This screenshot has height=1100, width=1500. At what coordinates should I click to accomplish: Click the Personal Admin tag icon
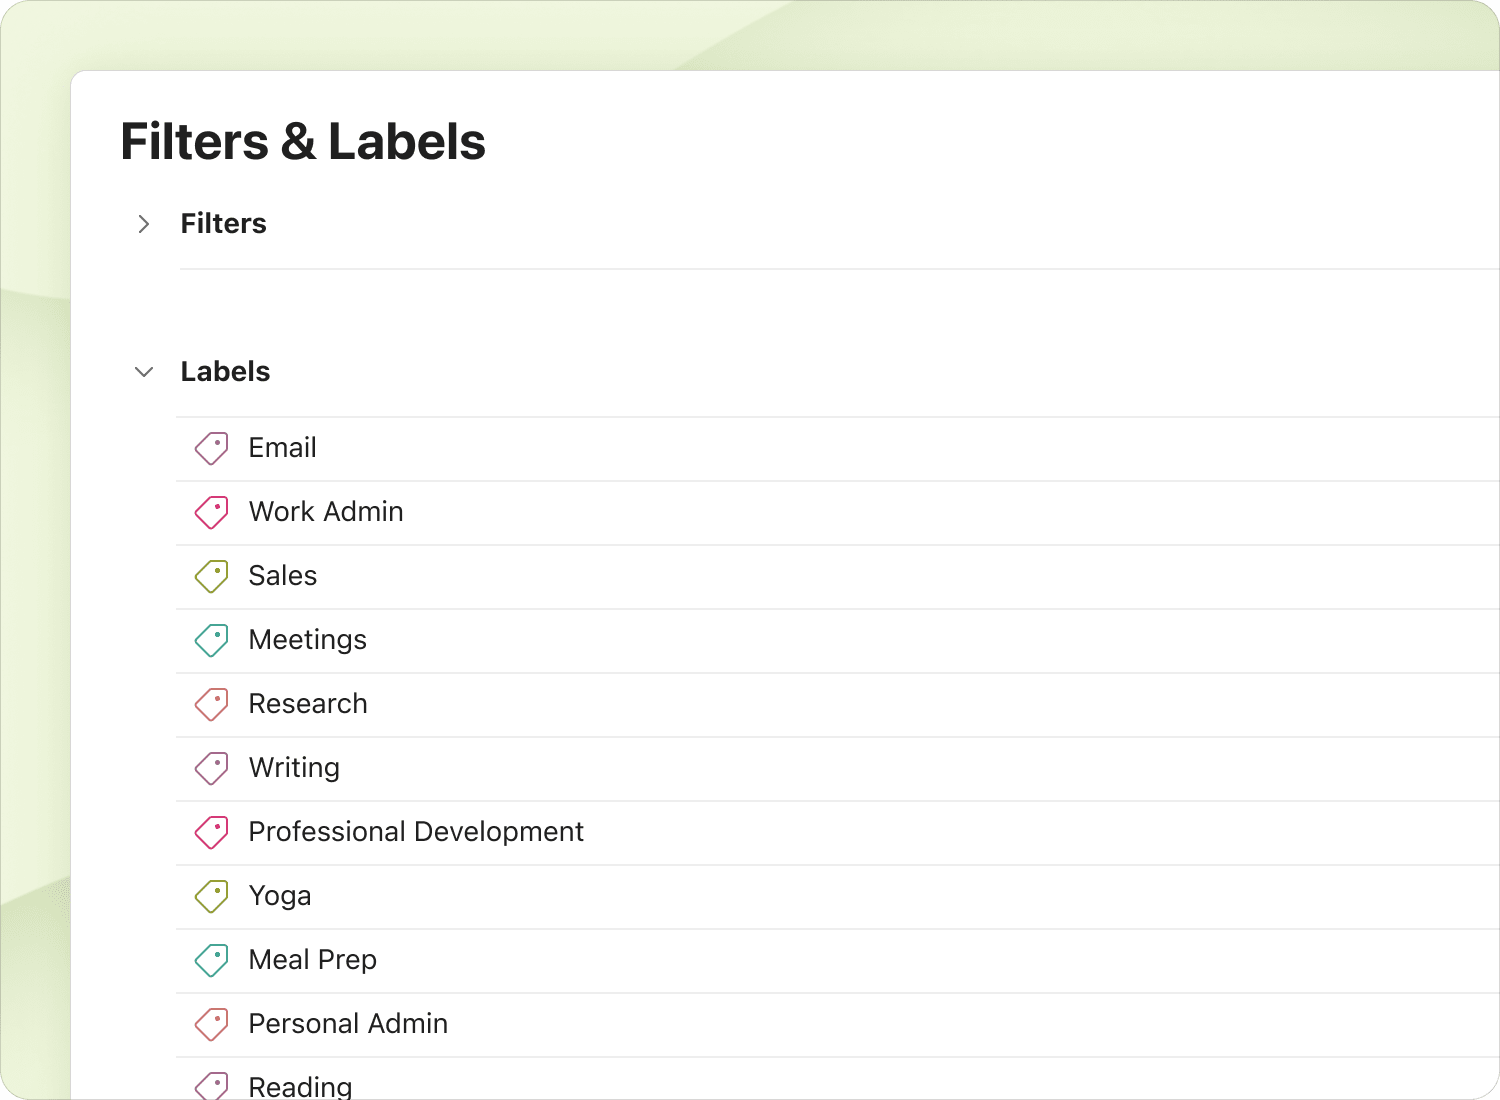[x=212, y=1024]
